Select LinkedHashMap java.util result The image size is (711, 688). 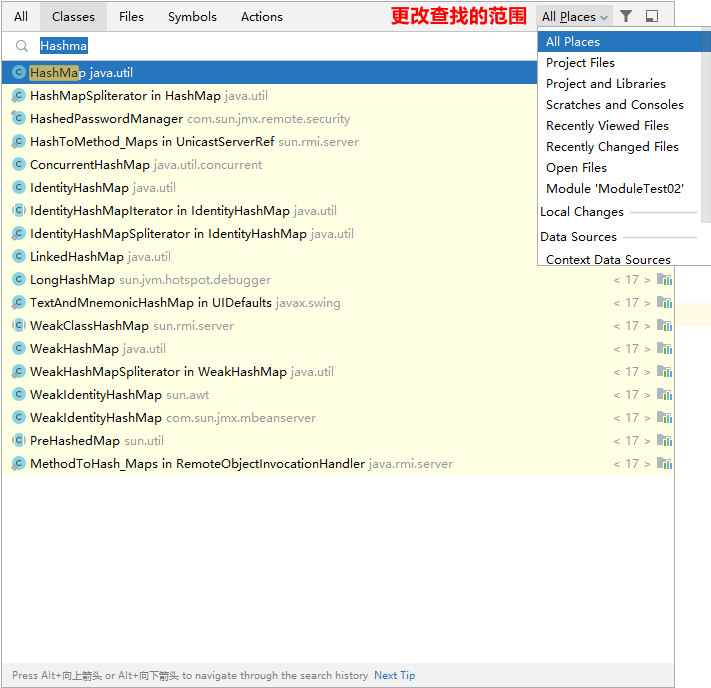tap(269, 257)
